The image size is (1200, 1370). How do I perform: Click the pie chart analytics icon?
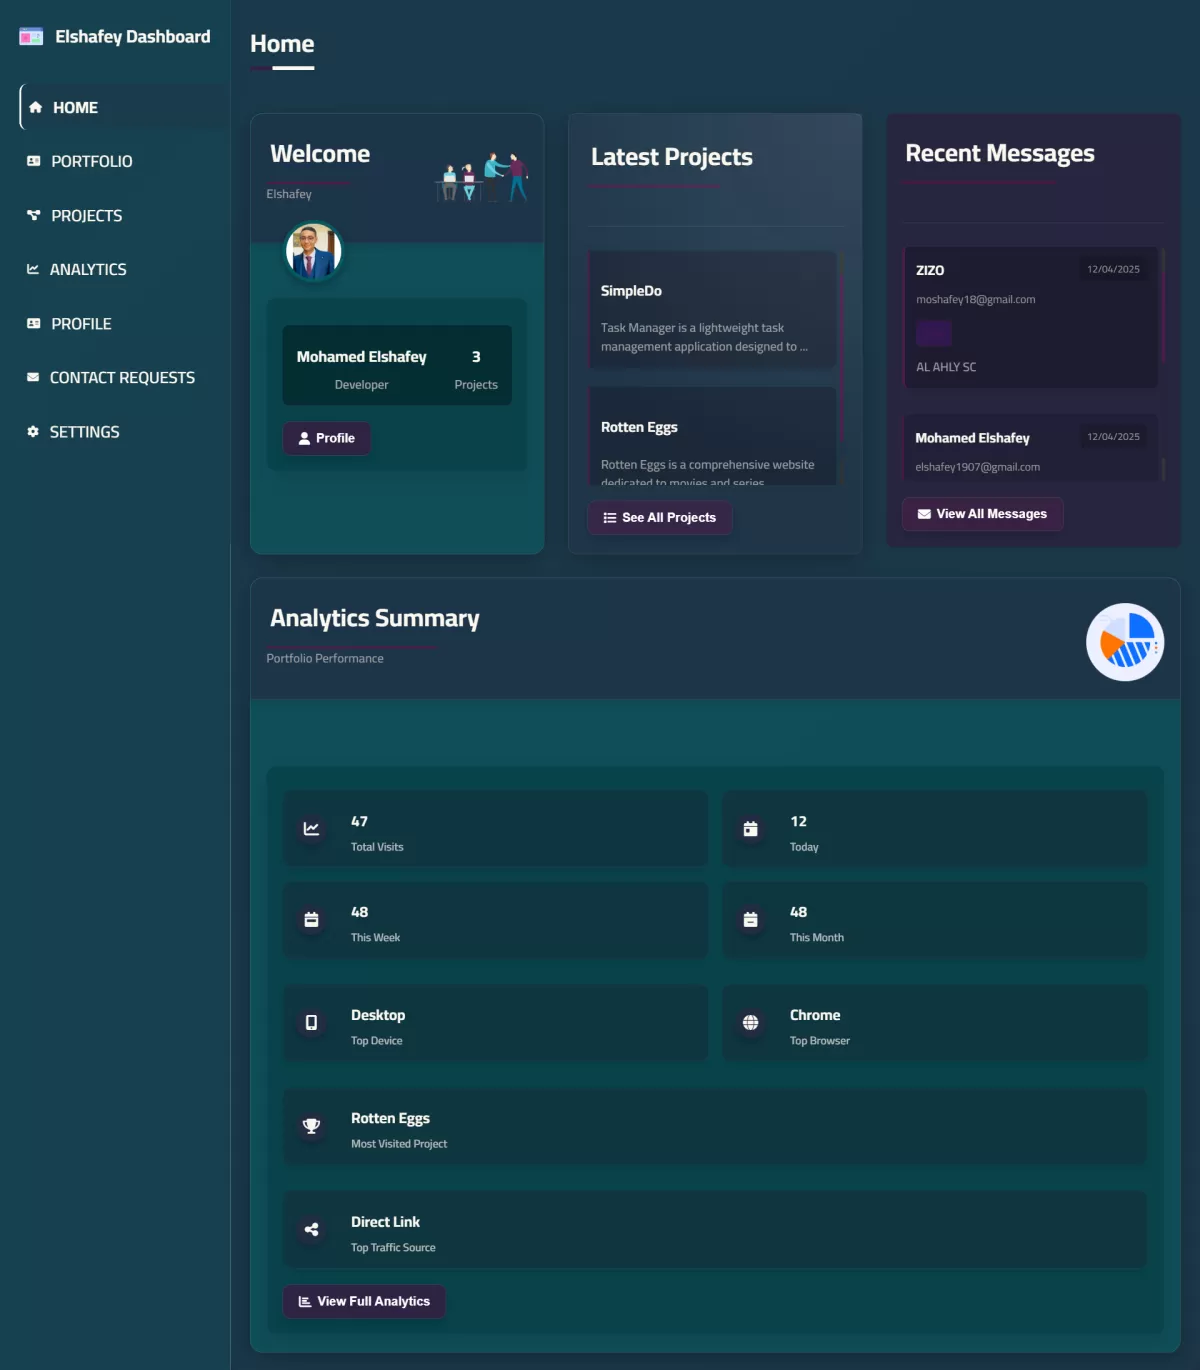coord(1125,642)
